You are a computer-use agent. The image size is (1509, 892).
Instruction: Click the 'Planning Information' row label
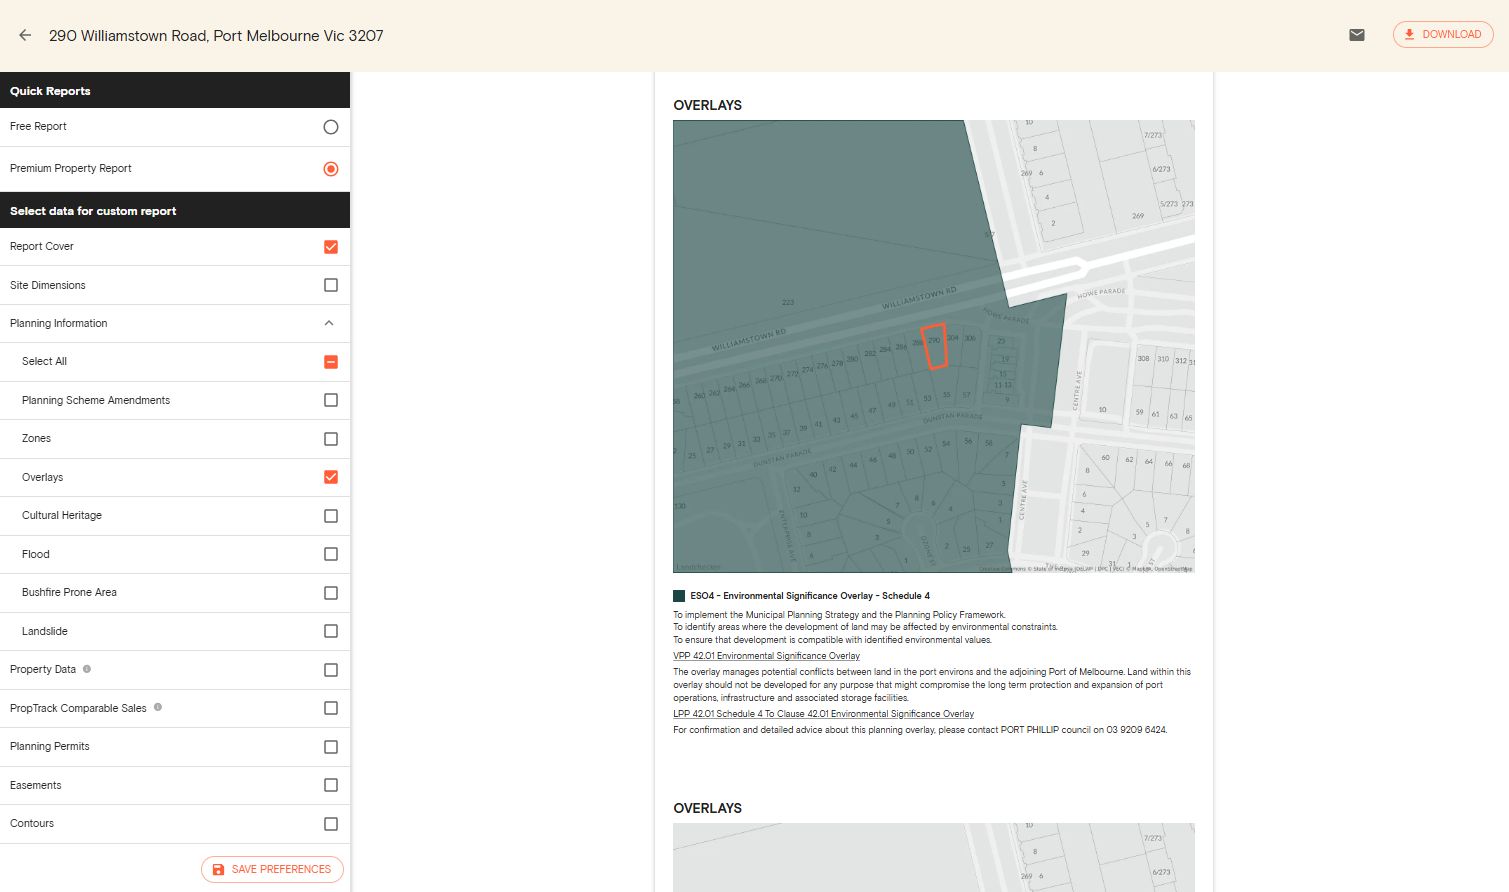(x=59, y=323)
